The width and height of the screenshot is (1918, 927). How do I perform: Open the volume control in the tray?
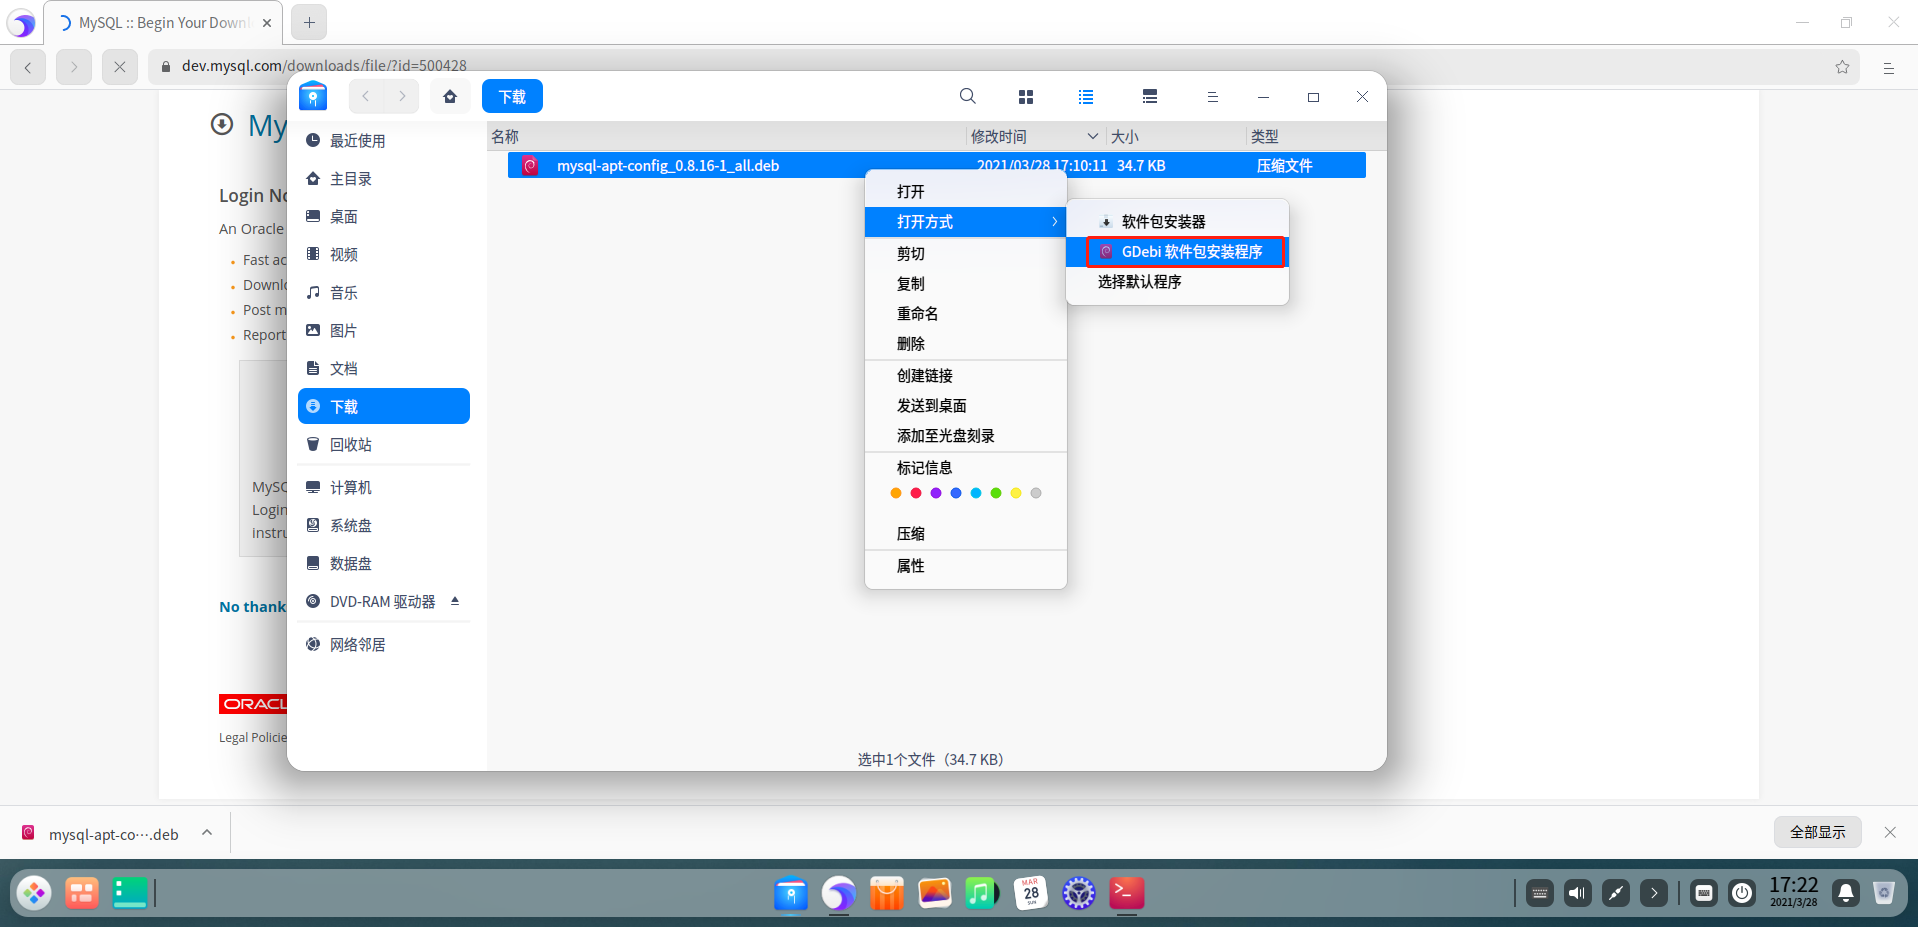1578,893
